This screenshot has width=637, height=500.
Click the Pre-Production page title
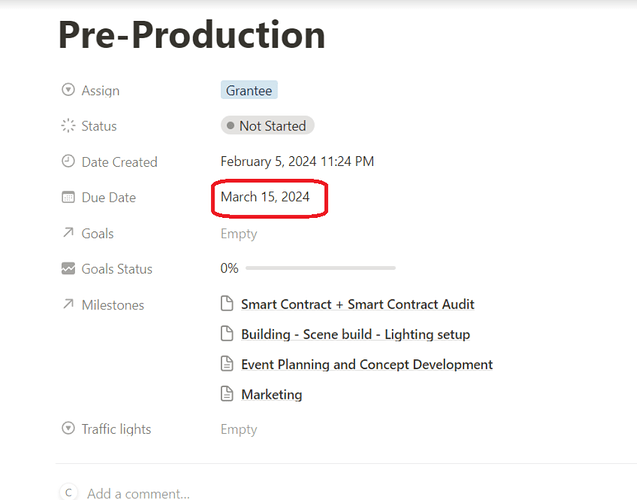191,35
